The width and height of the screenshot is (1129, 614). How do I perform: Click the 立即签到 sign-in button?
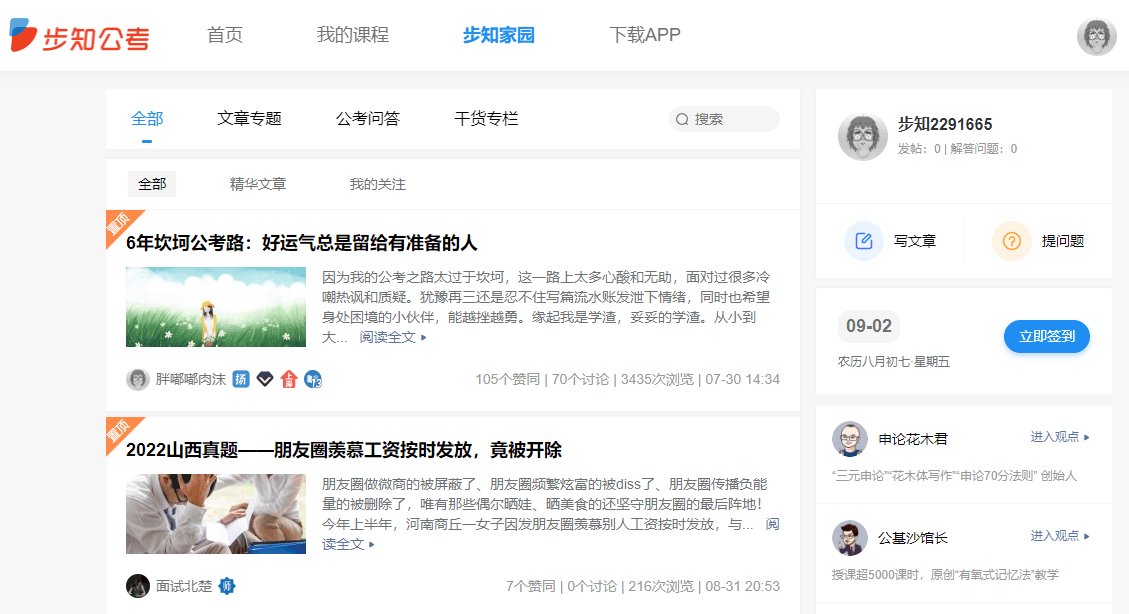pyautogui.click(x=1046, y=337)
